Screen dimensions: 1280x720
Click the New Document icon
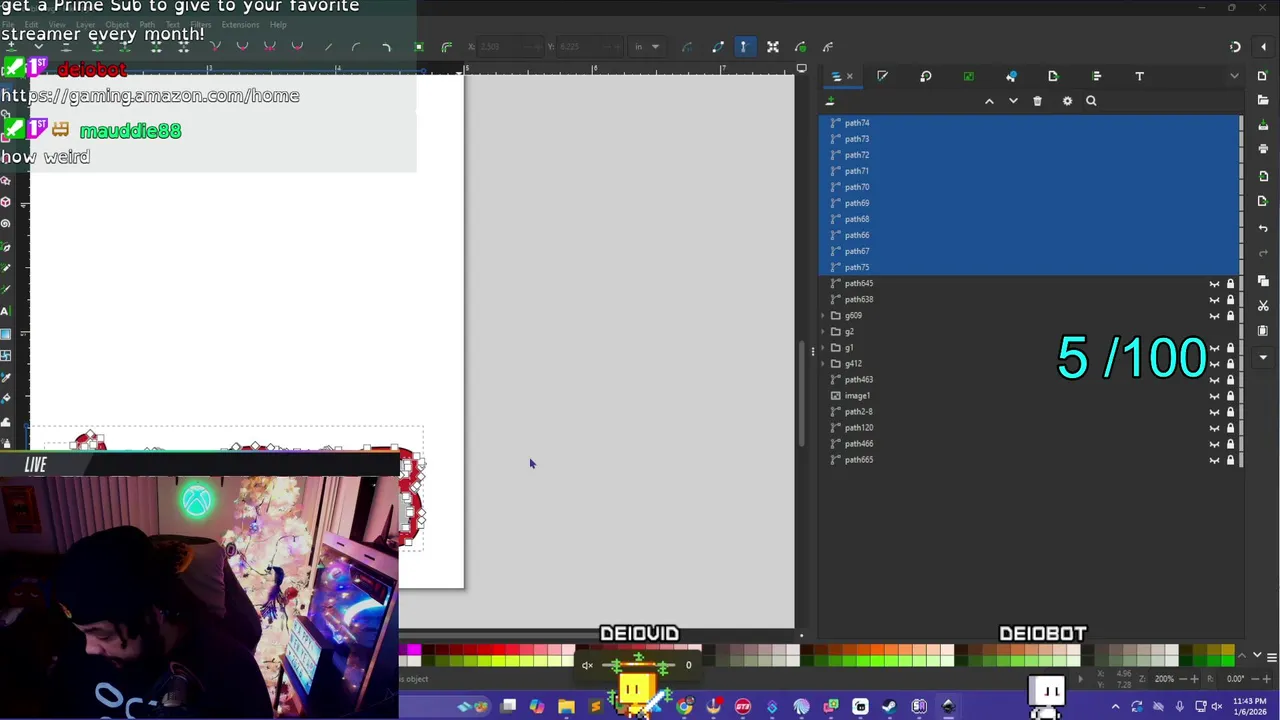tap(1263, 76)
